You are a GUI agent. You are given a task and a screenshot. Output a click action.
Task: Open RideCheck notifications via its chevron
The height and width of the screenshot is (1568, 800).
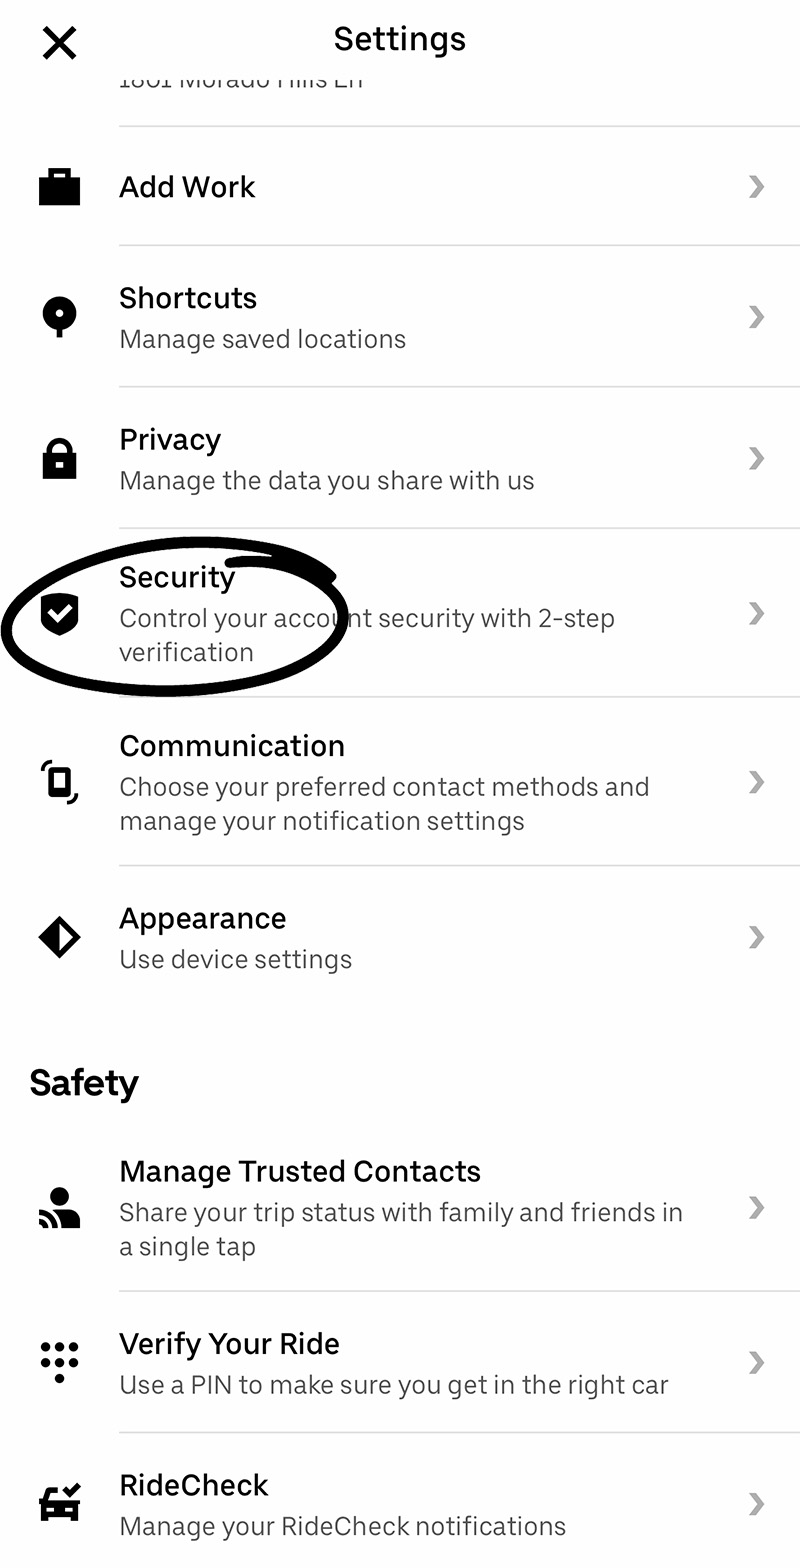point(757,1503)
